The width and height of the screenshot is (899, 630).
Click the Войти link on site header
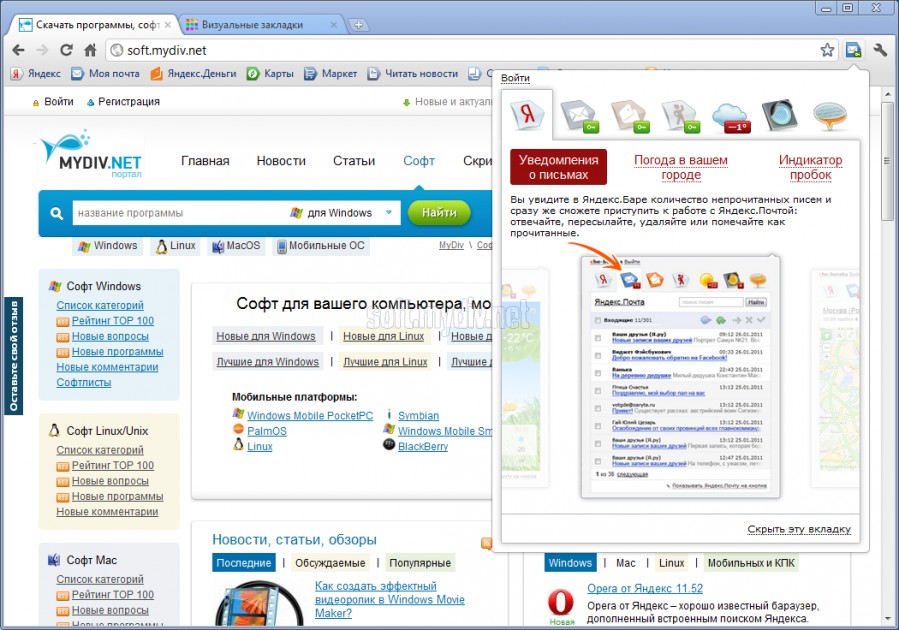59,101
